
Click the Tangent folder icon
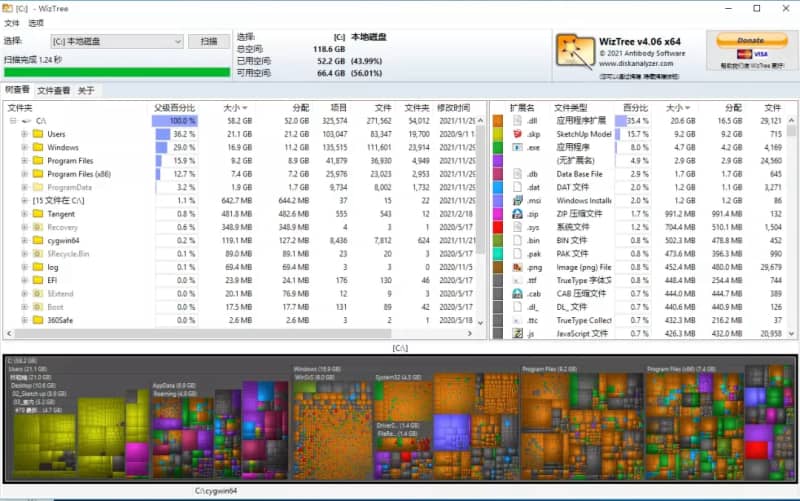(x=38, y=214)
